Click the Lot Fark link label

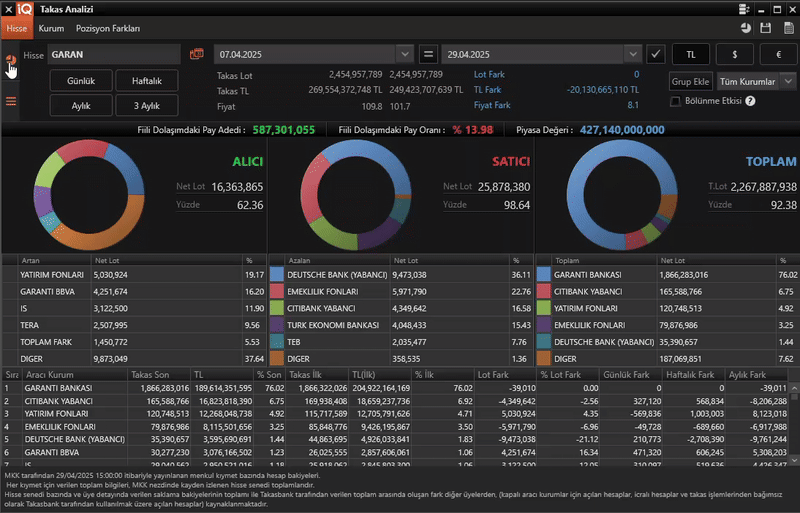(x=489, y=75)
